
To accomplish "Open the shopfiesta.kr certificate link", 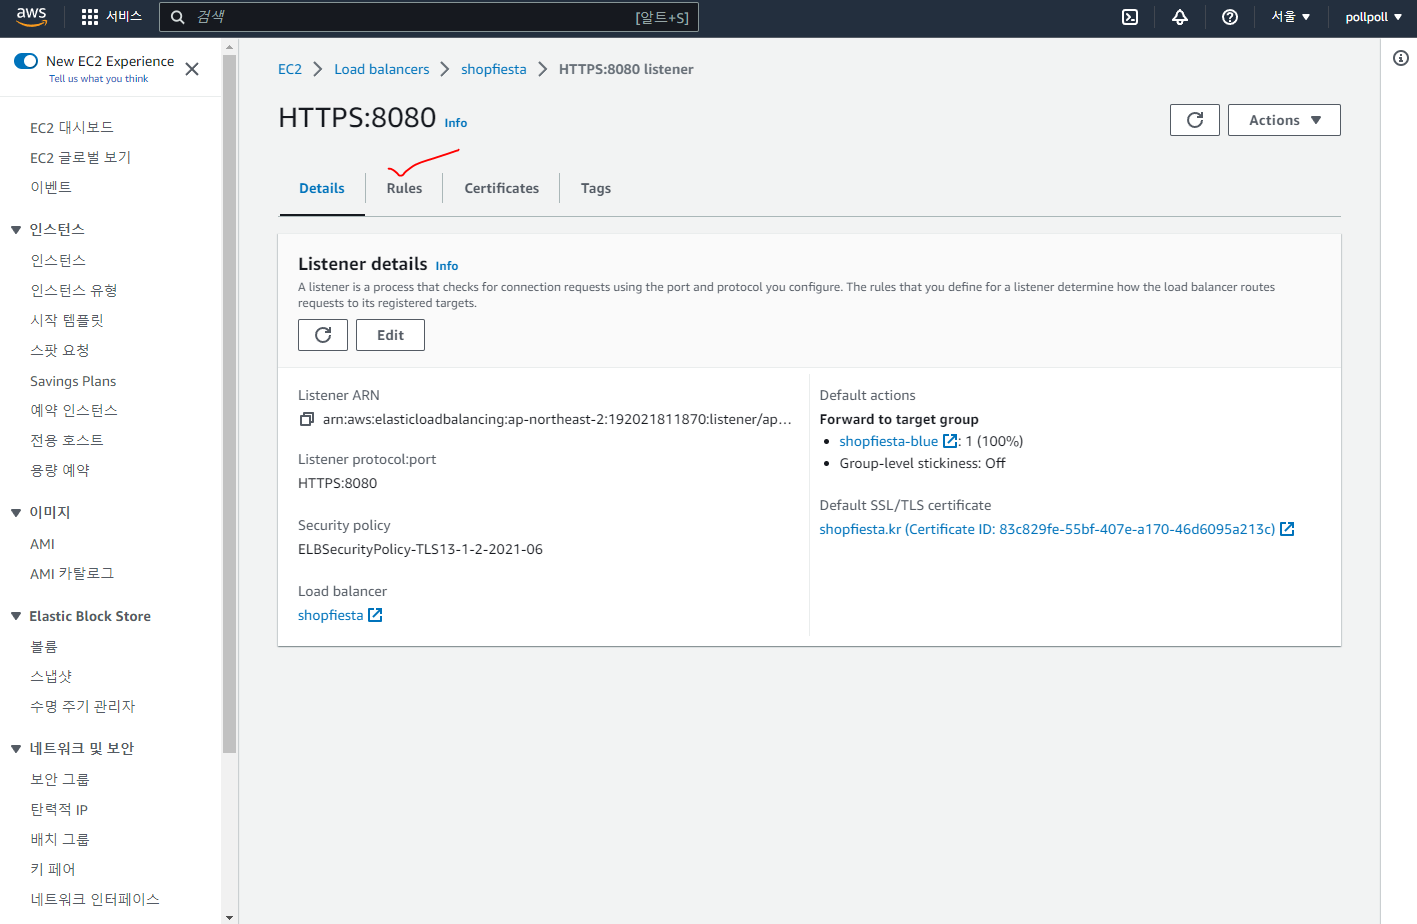I will [x=1047, y=529].
